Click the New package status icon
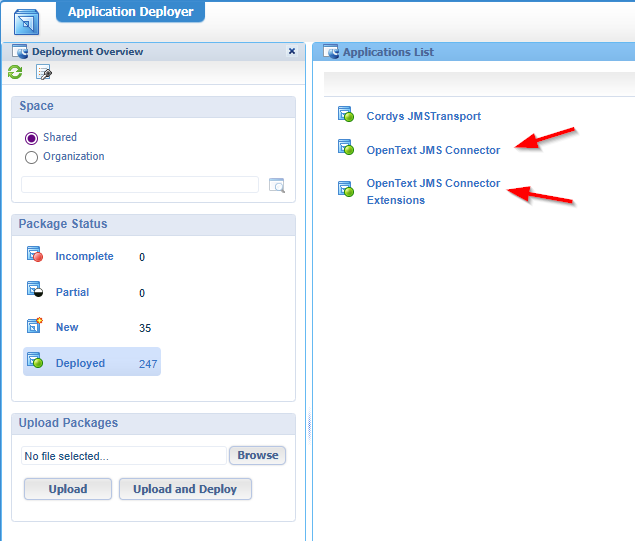Image resolution: width=635 pixels, height=541 pixels. point(35,327)
